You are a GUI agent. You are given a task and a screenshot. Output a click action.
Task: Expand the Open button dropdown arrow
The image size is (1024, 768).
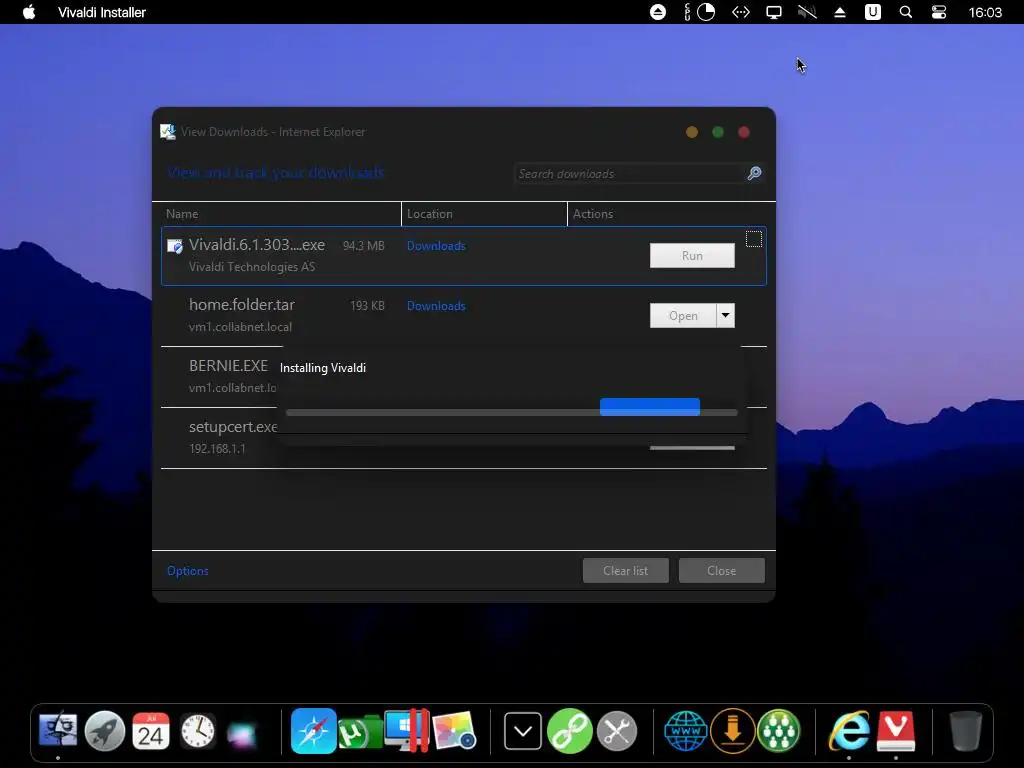pyautogui.click(x=726, y=315)
